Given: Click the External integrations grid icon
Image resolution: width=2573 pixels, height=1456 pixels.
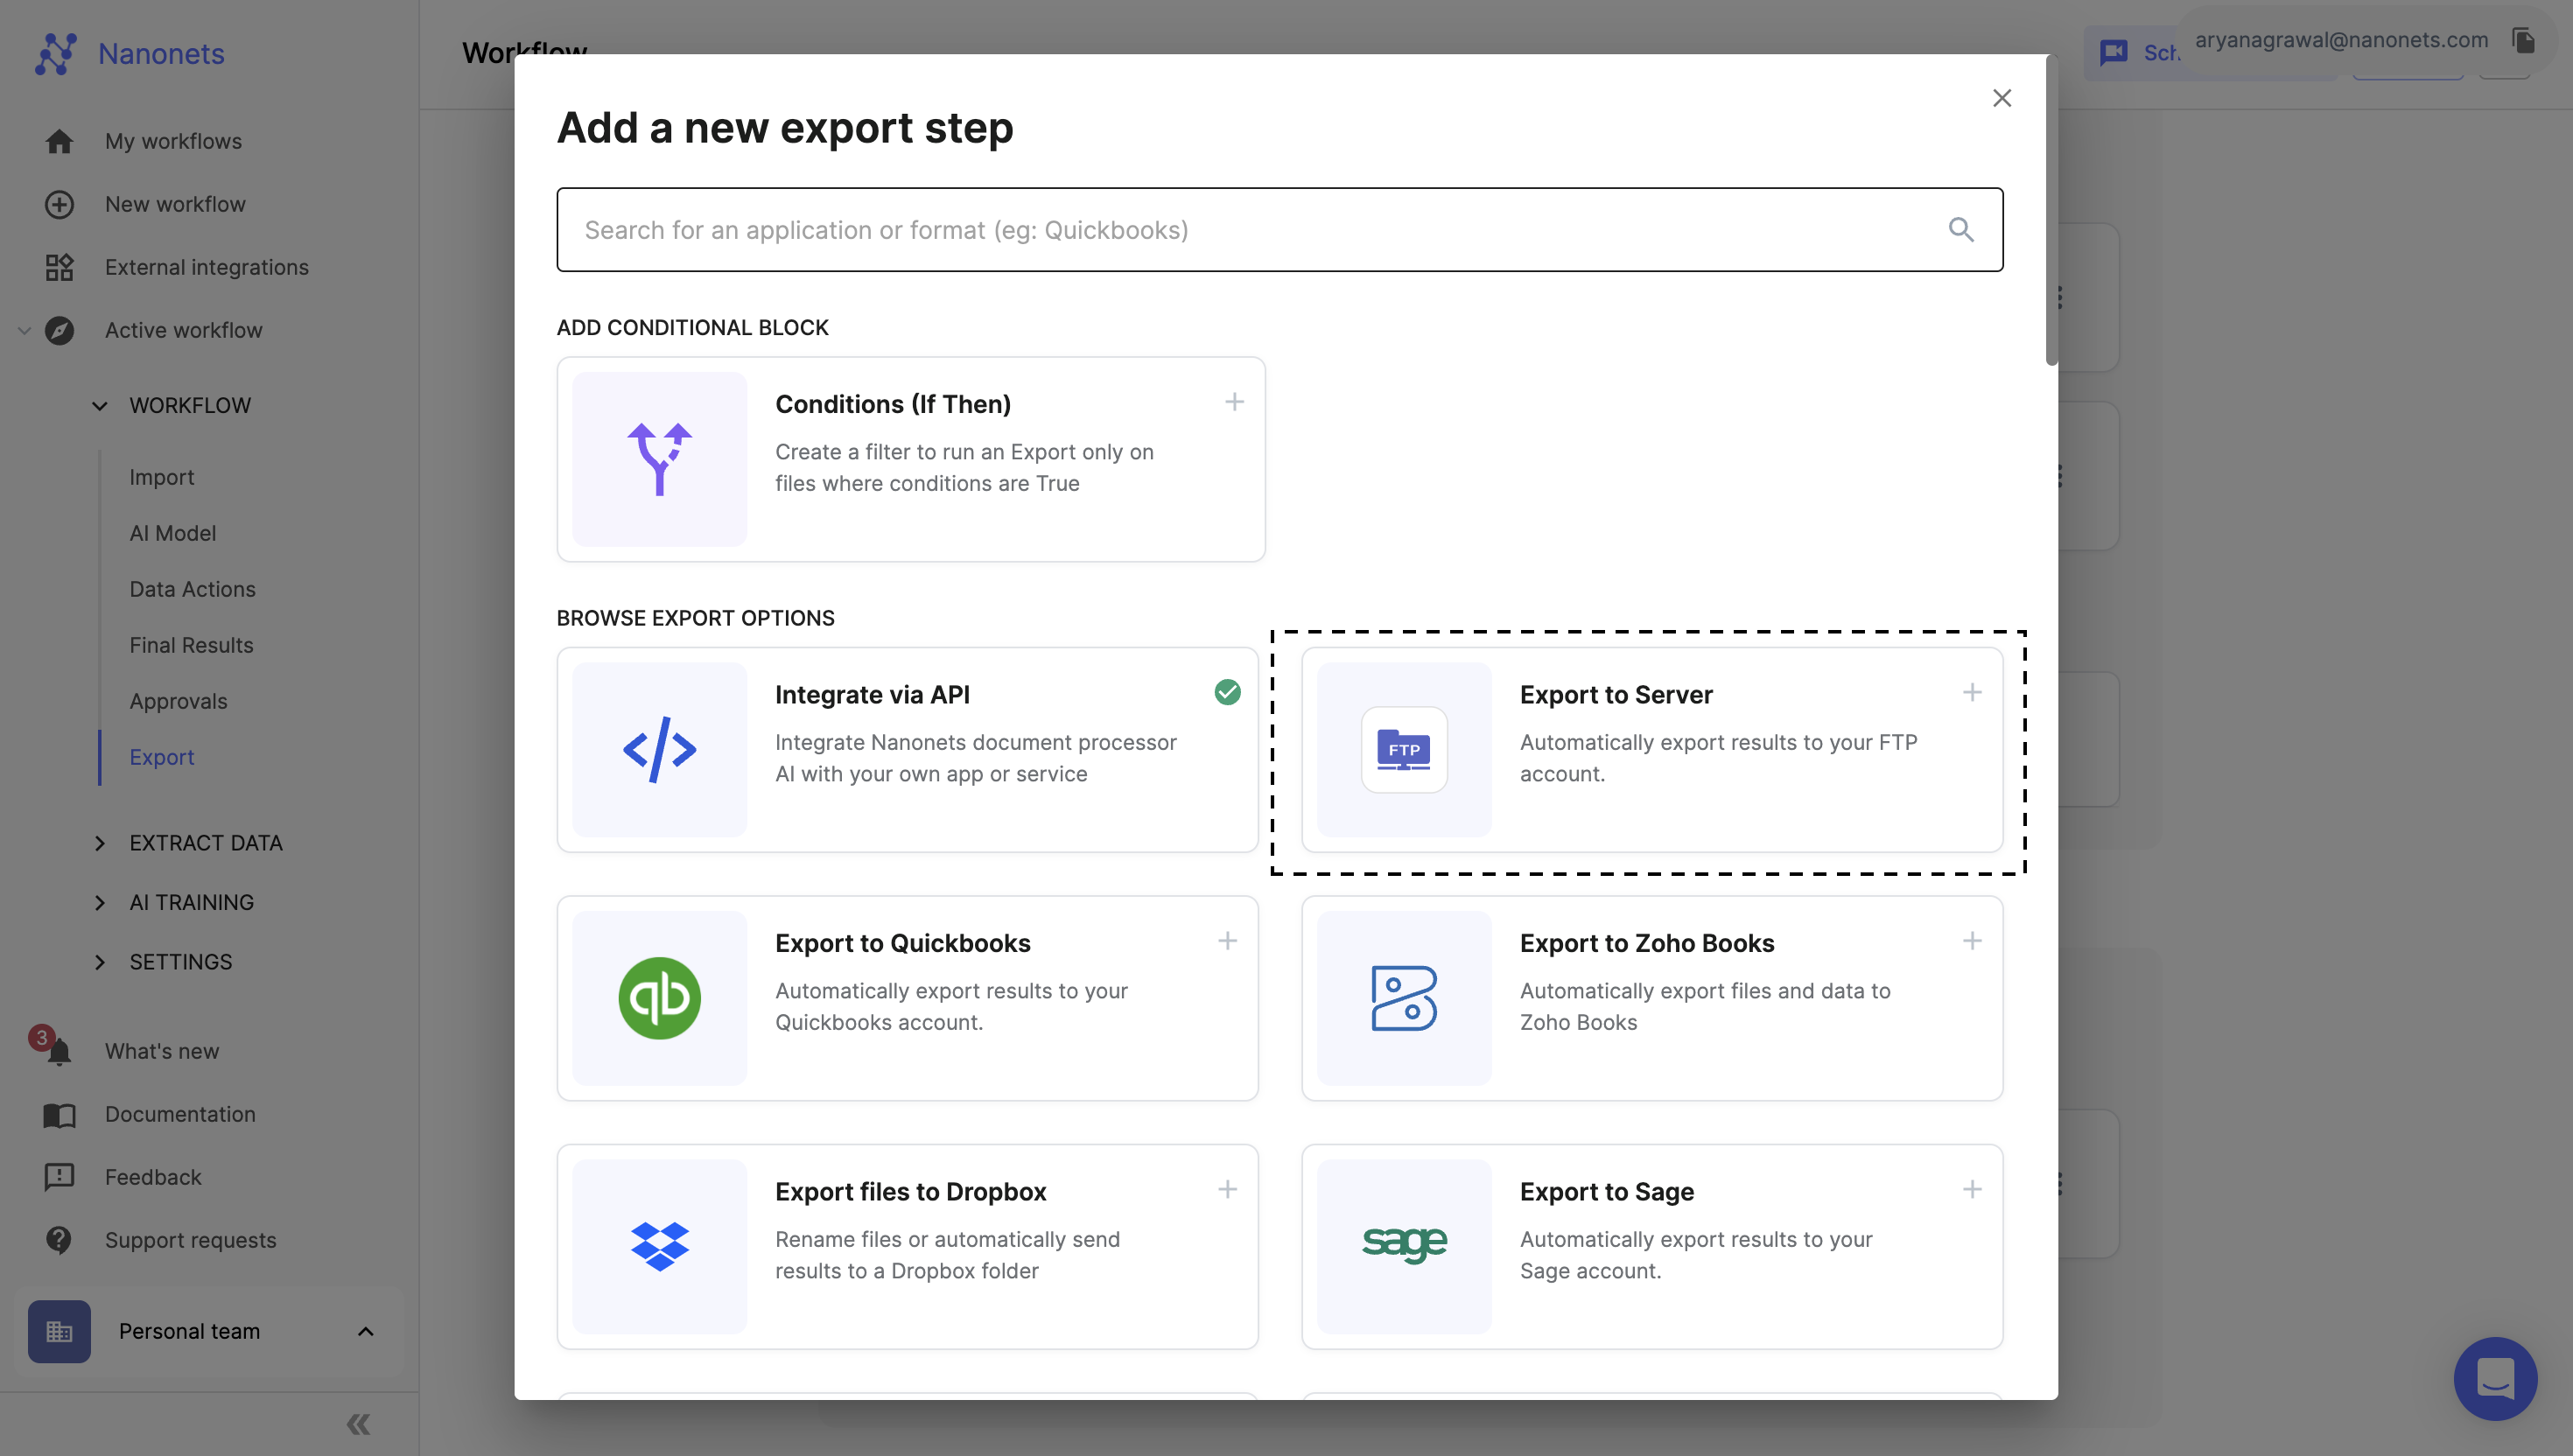Looking at the screenshot, I should pos(59,268).
